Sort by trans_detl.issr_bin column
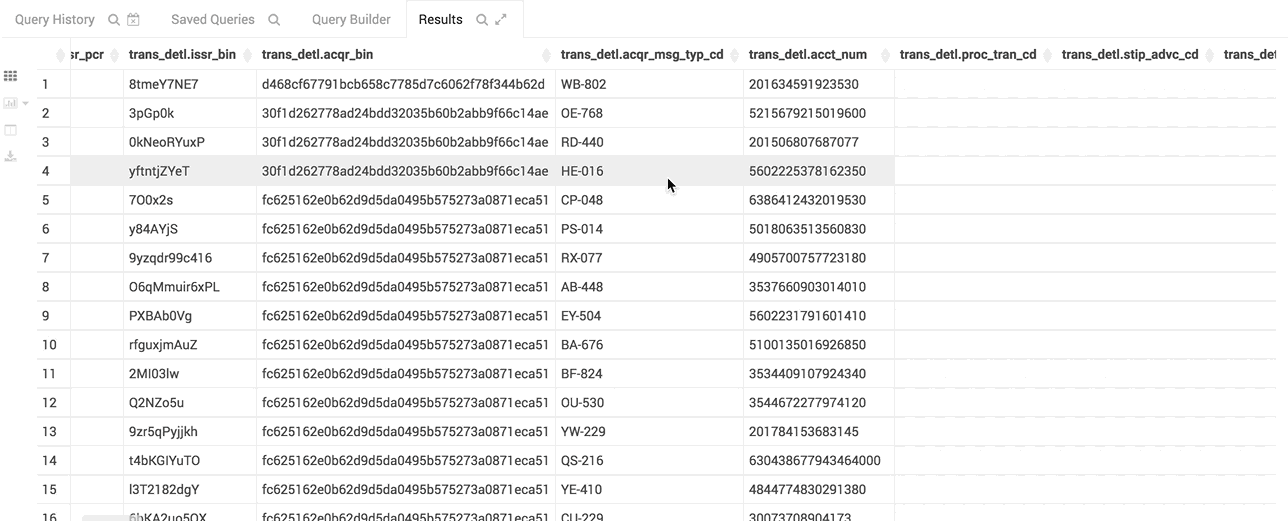Viewport: 1288px width, 521px height. point(182,55)
